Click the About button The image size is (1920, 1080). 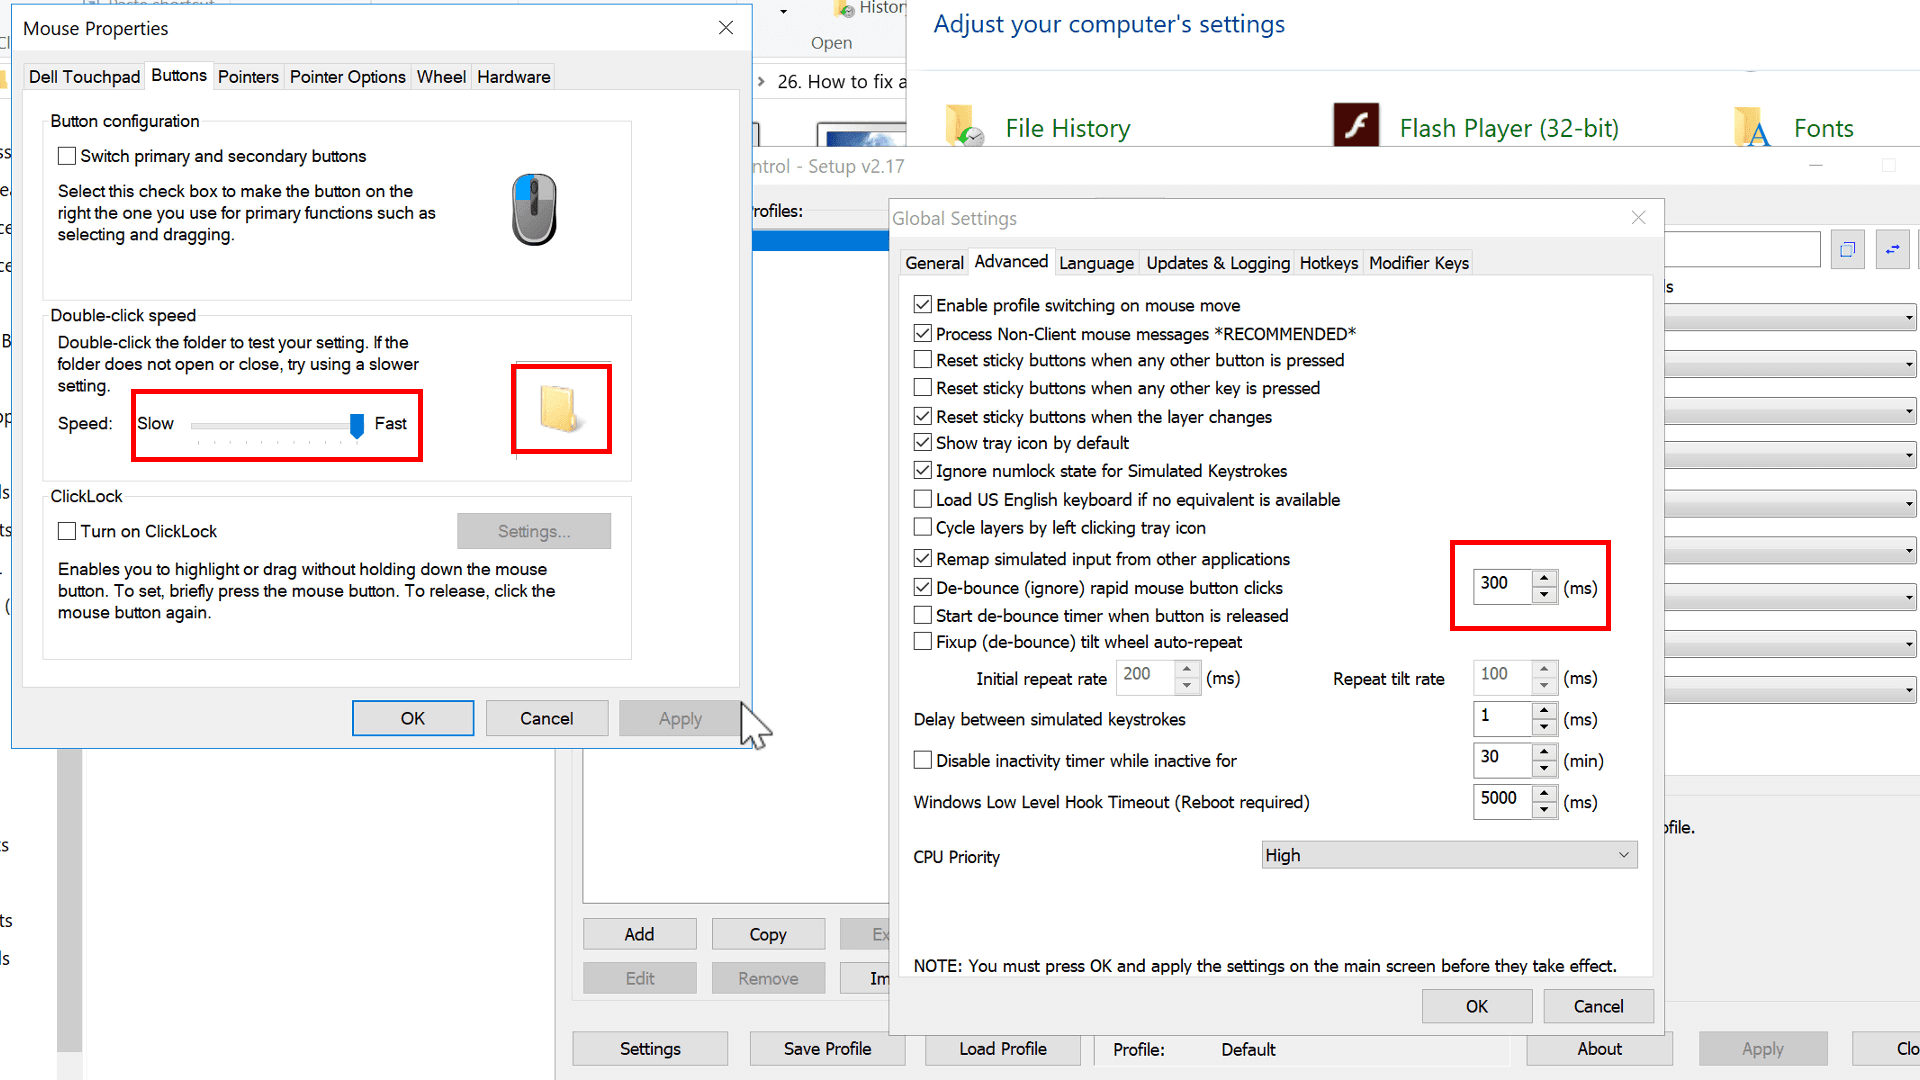(x=1599, y=1048)
